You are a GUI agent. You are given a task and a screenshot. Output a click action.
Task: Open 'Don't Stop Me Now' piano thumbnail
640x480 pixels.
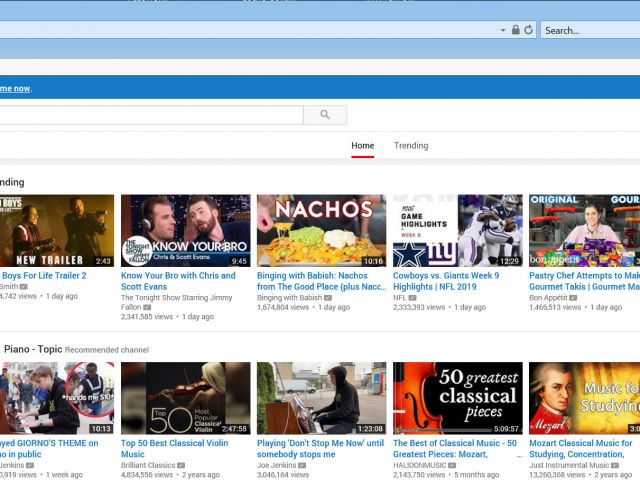pos(322,398)
